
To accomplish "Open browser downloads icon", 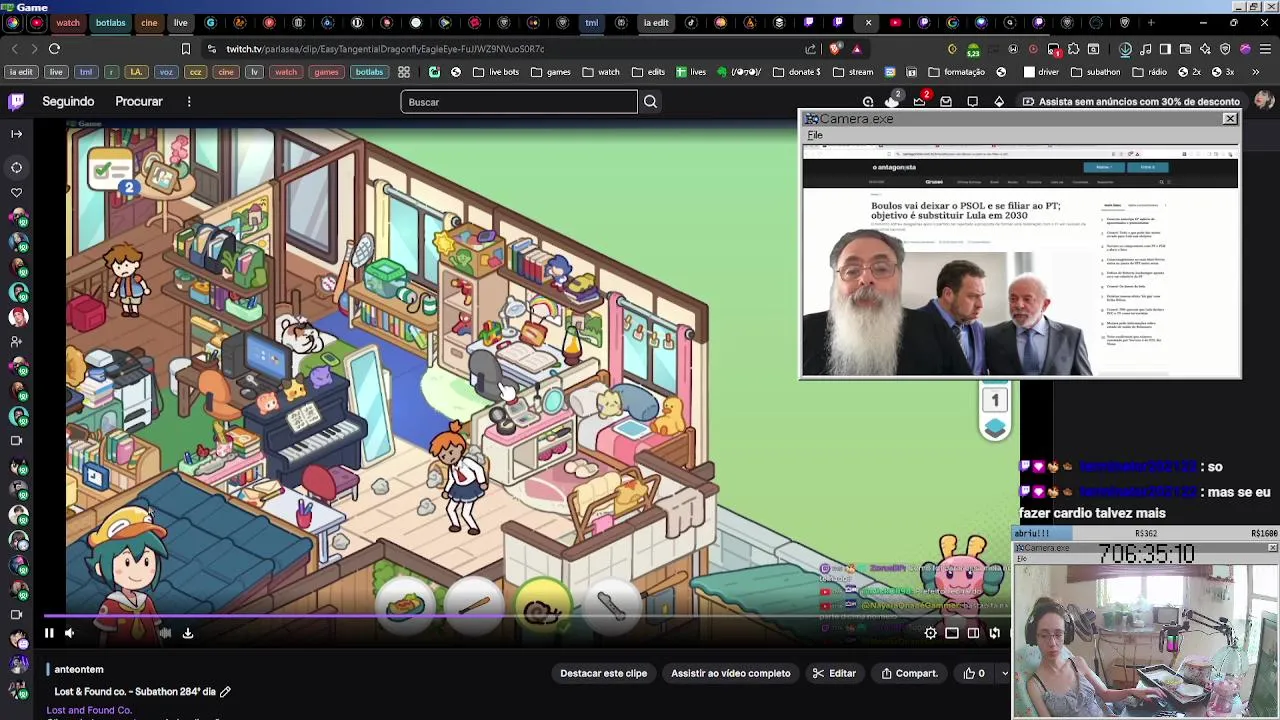I will click(x=1125, y=48).
